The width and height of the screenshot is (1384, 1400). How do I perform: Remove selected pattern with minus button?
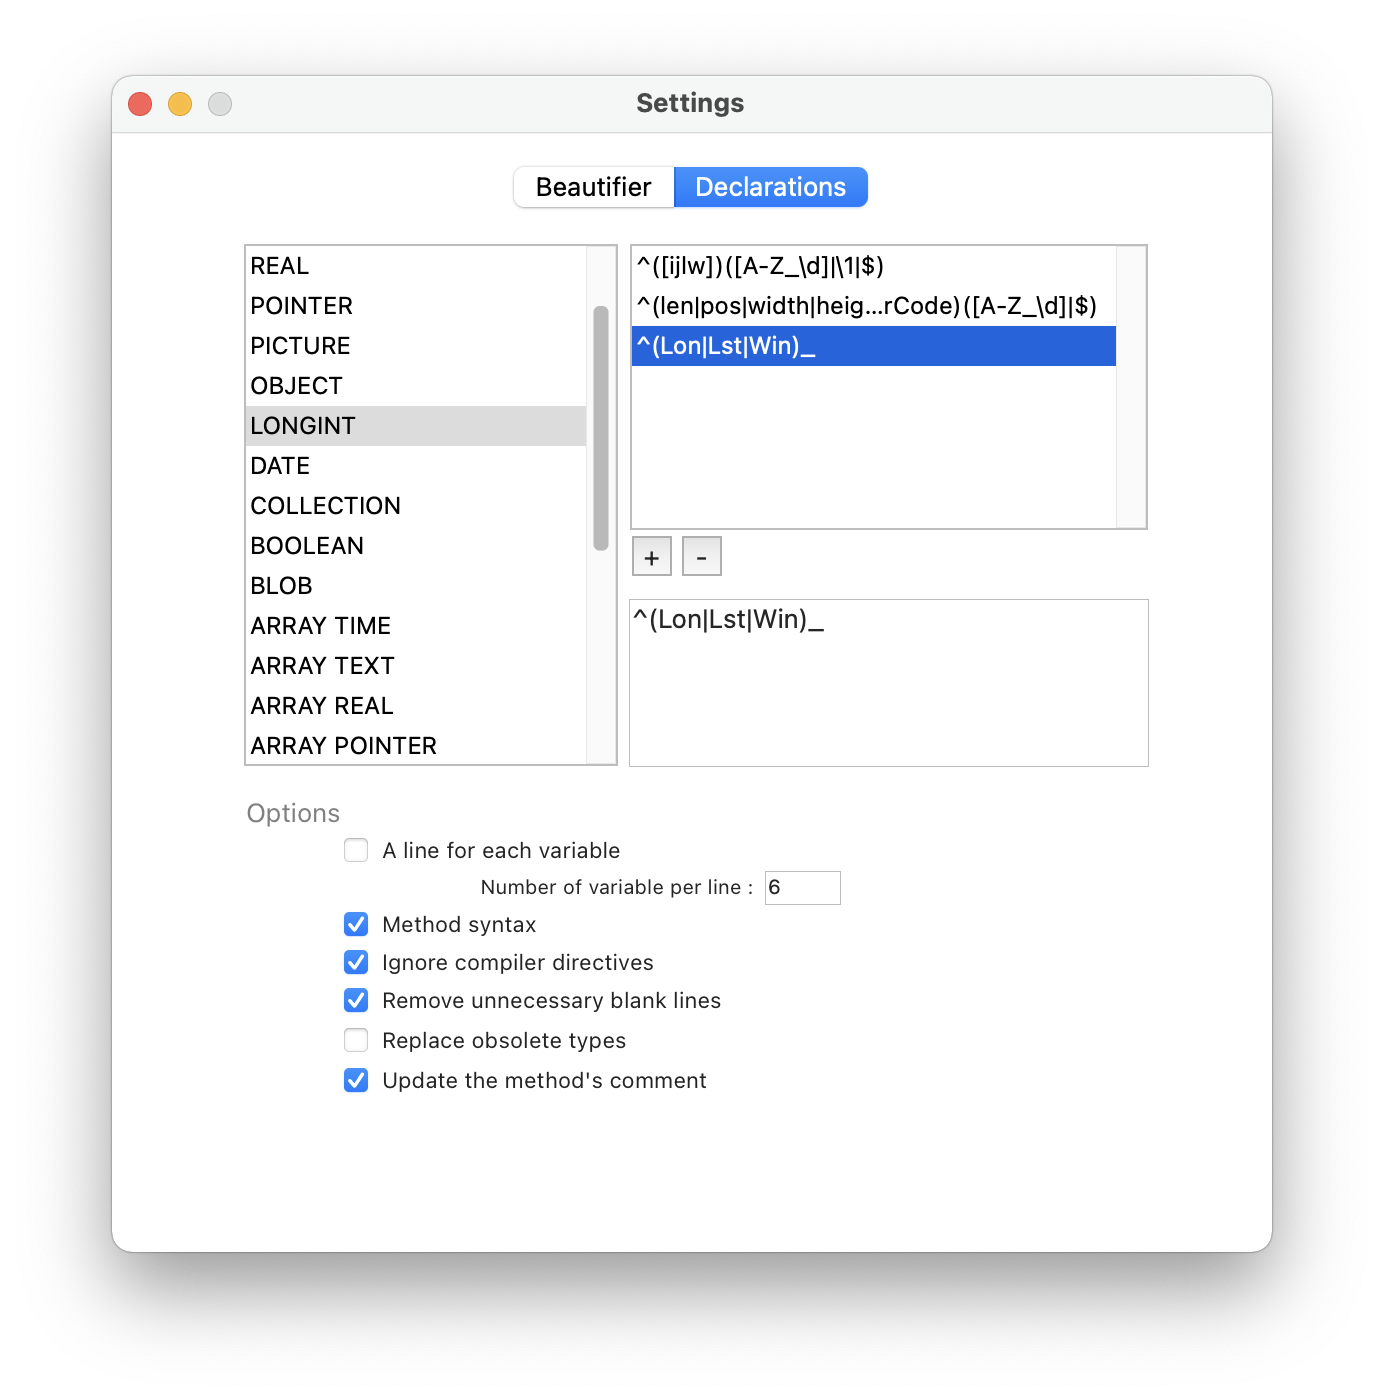(702, 557)
